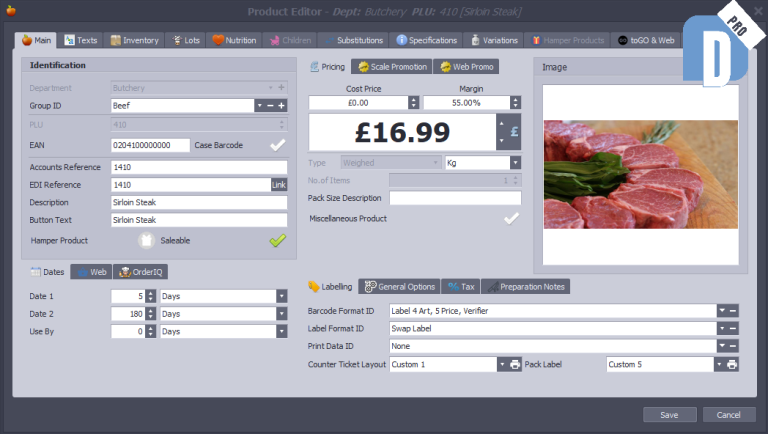
Task: Open the Scale Promotion tab
Action: point(390,67)
